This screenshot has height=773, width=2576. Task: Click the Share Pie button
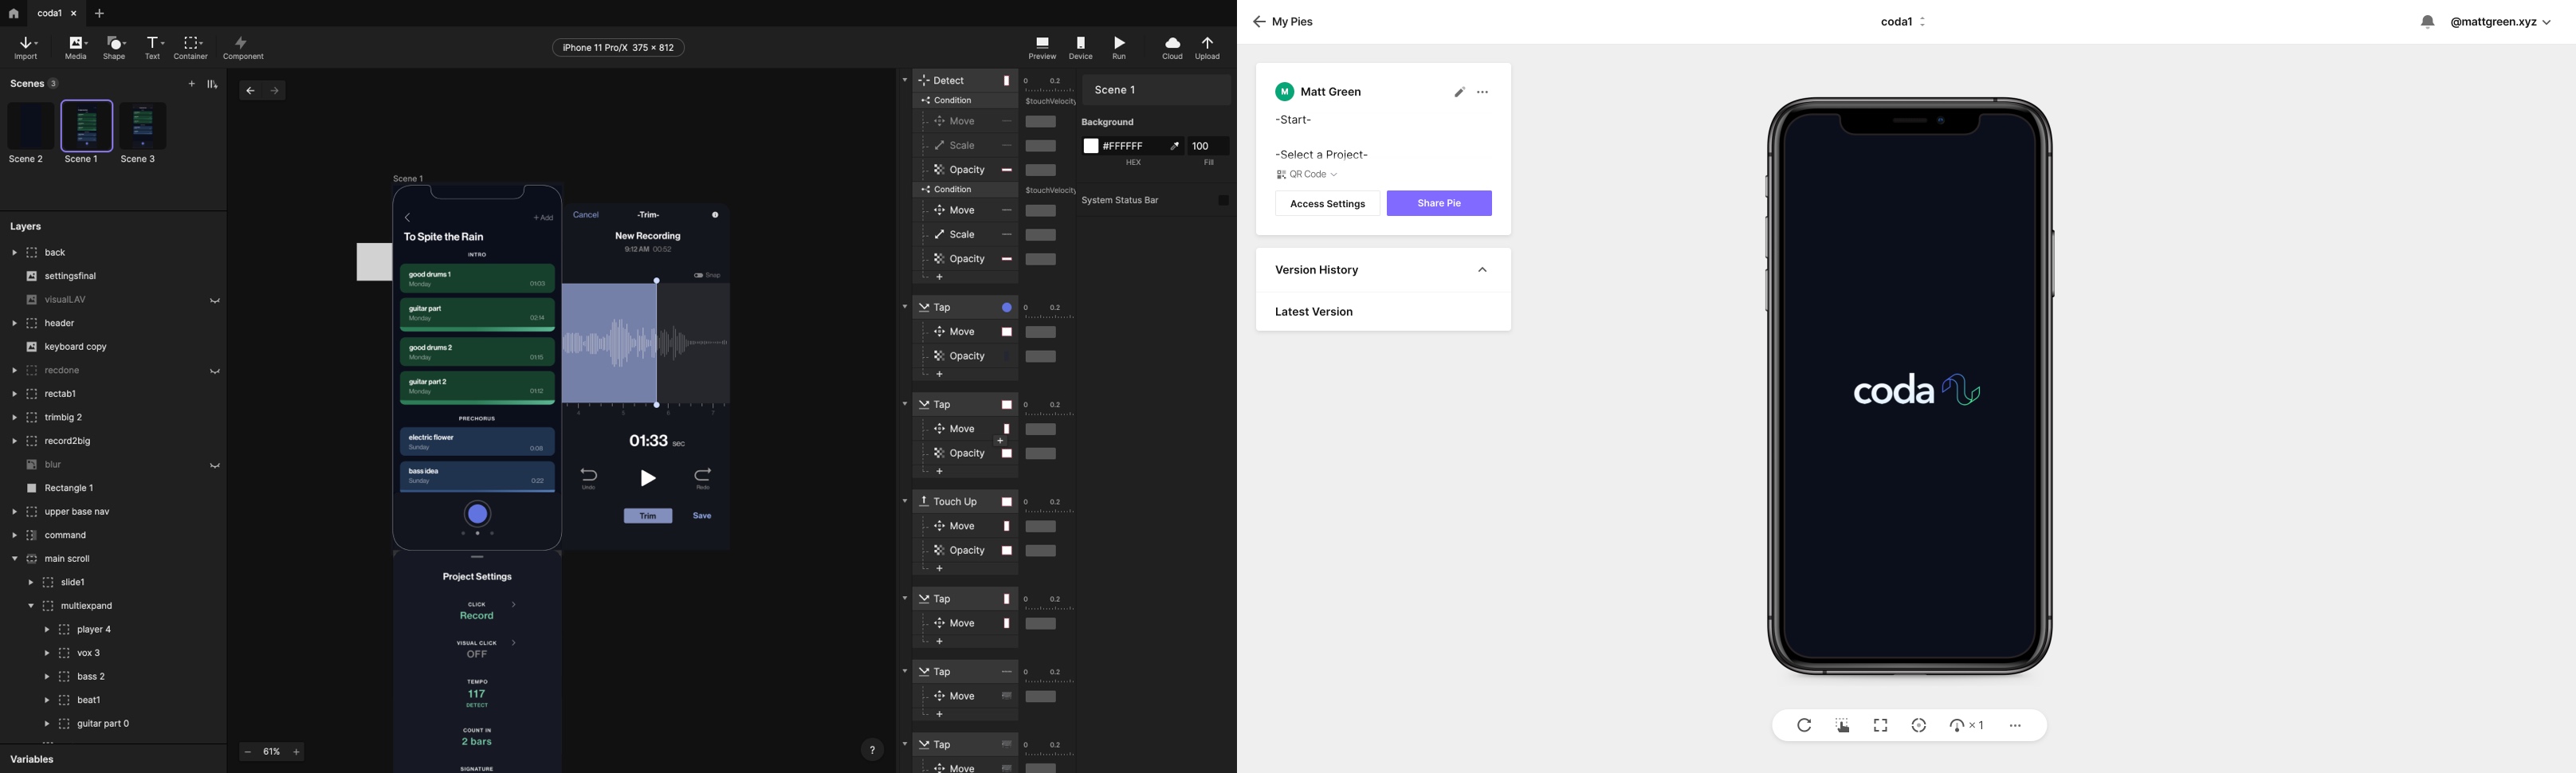click(x=1439, y=204)
